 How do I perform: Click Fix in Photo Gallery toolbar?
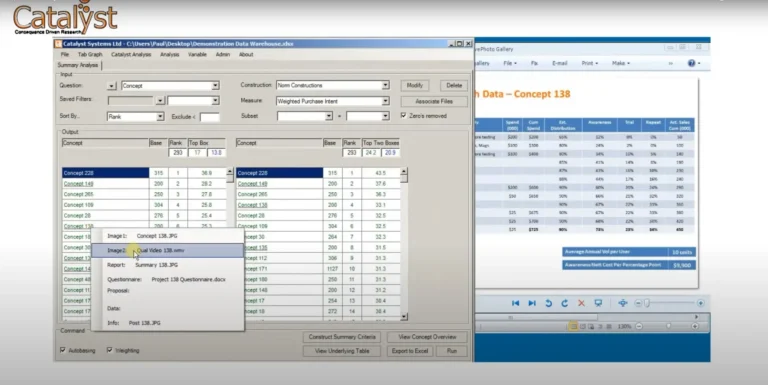click(x=534, y=63)
